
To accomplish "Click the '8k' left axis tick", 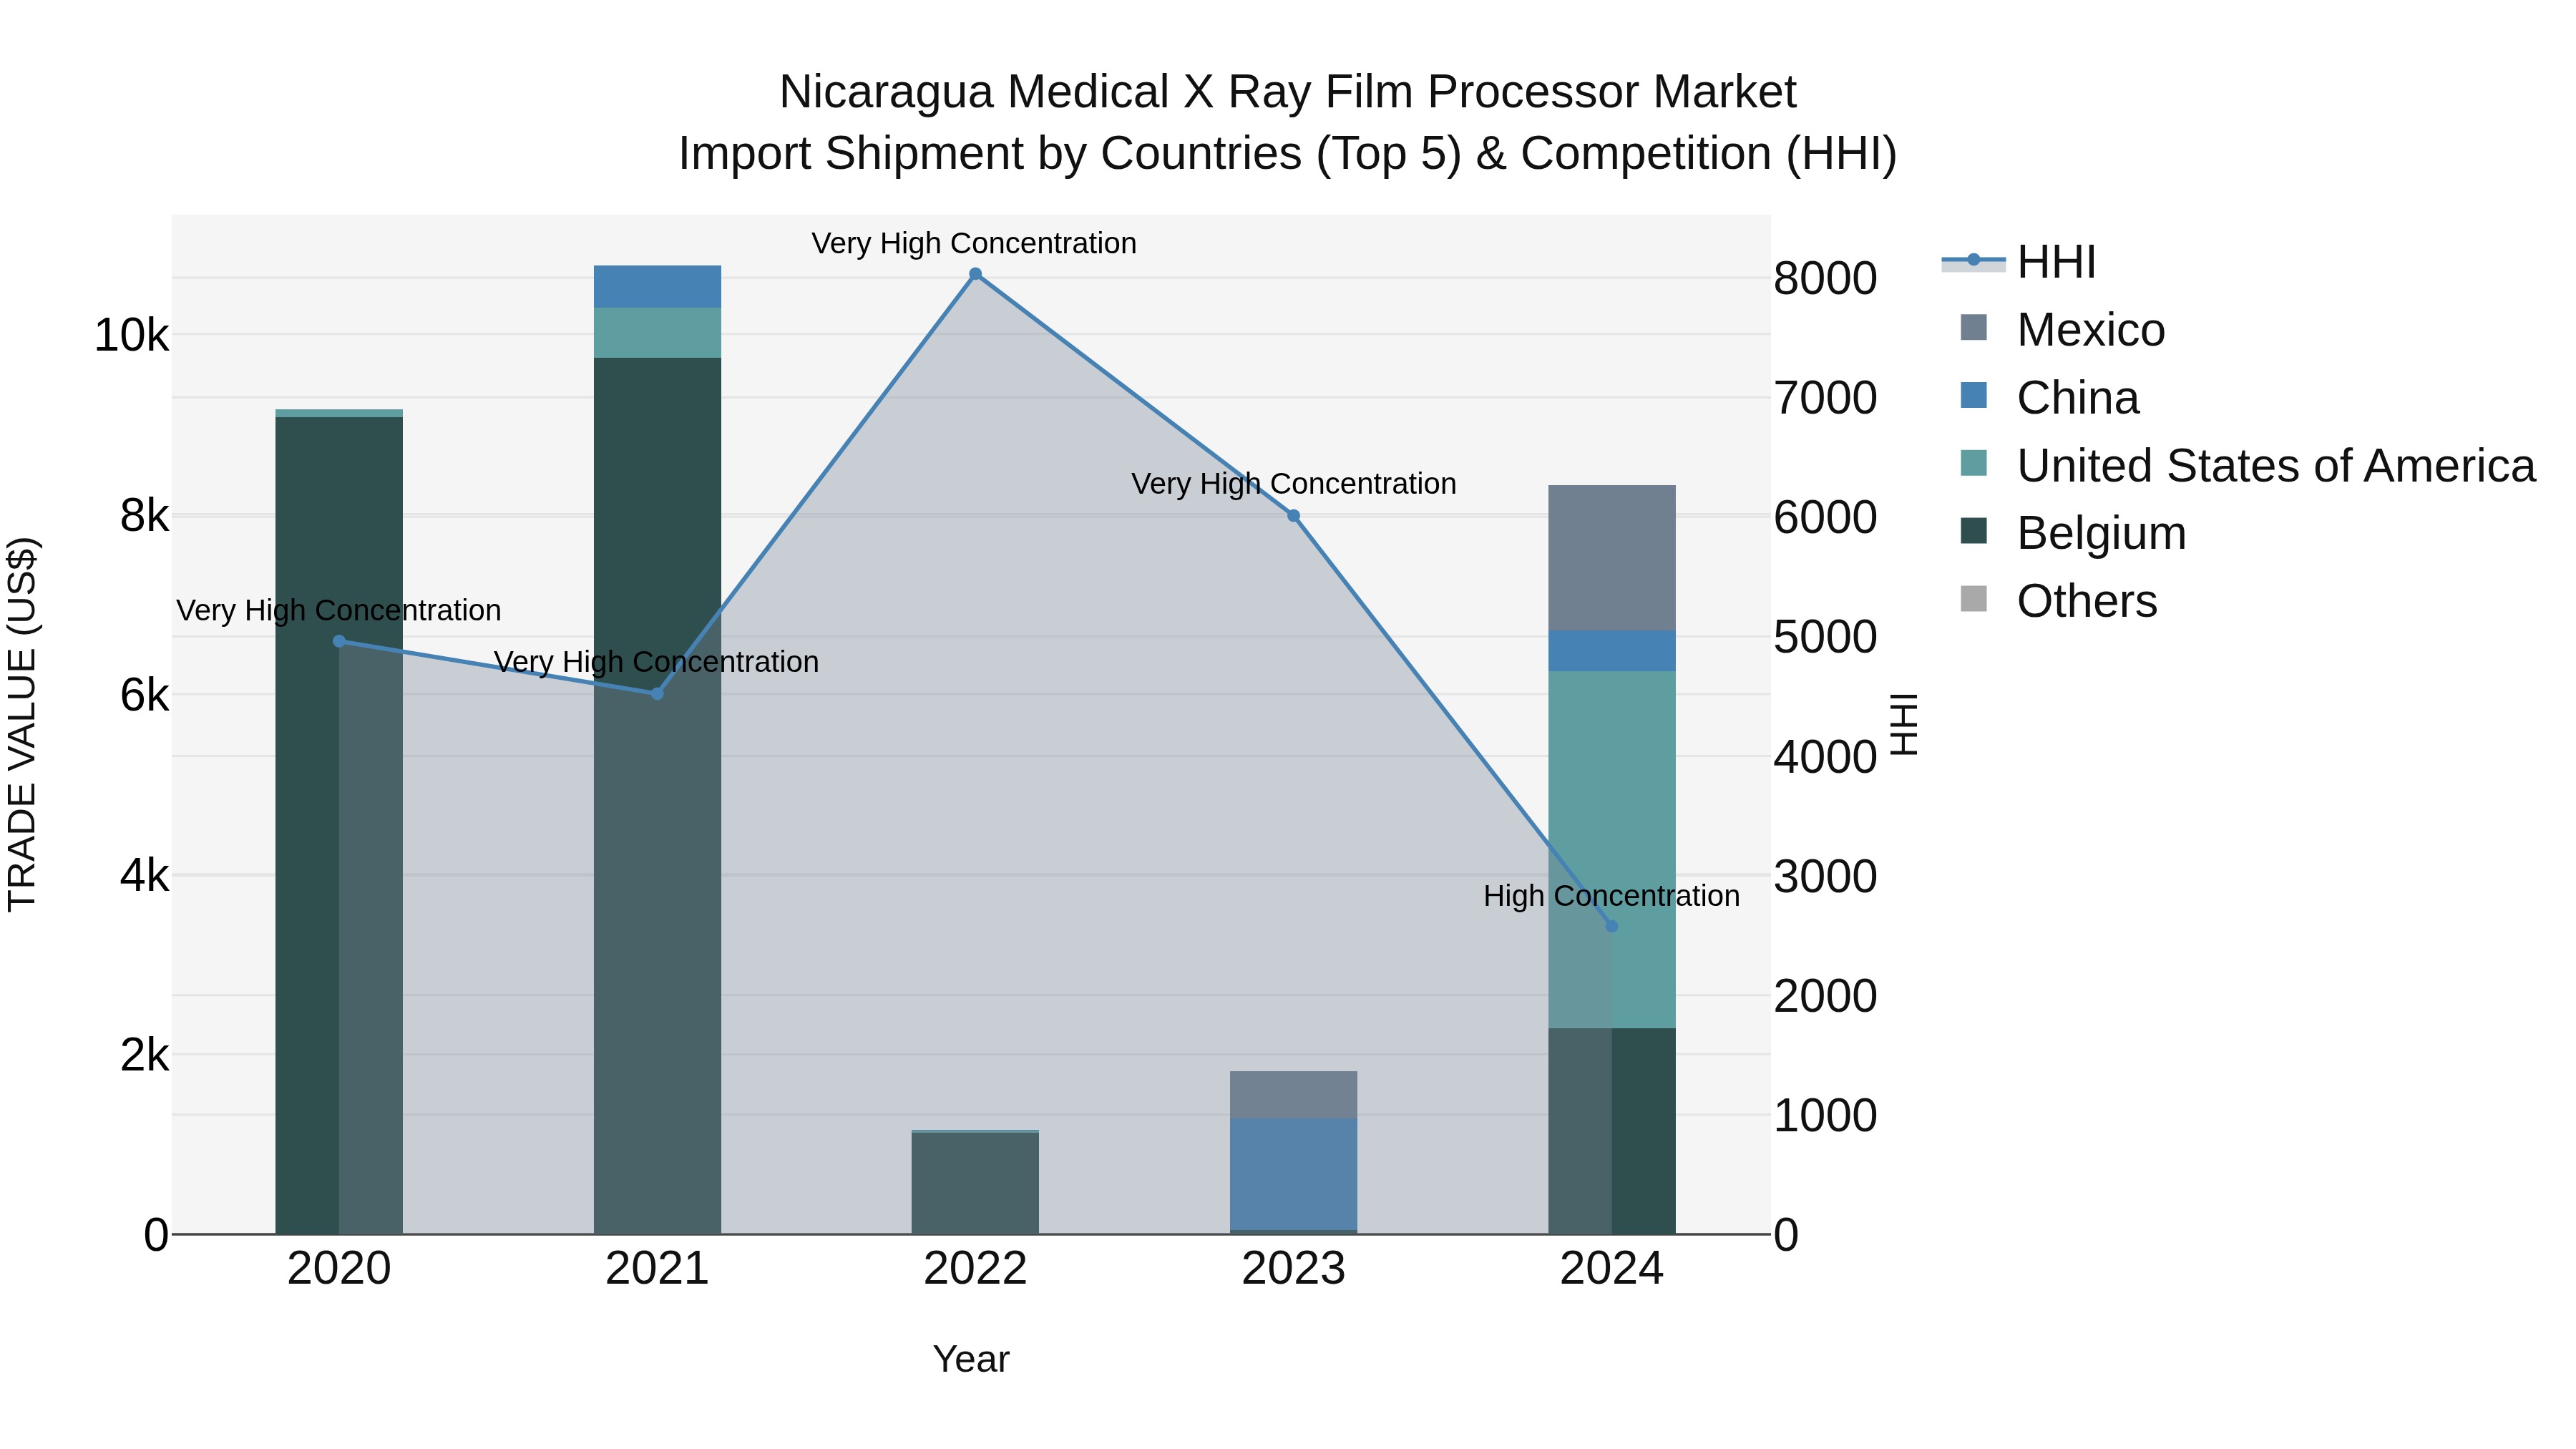I will click(144, 516).
